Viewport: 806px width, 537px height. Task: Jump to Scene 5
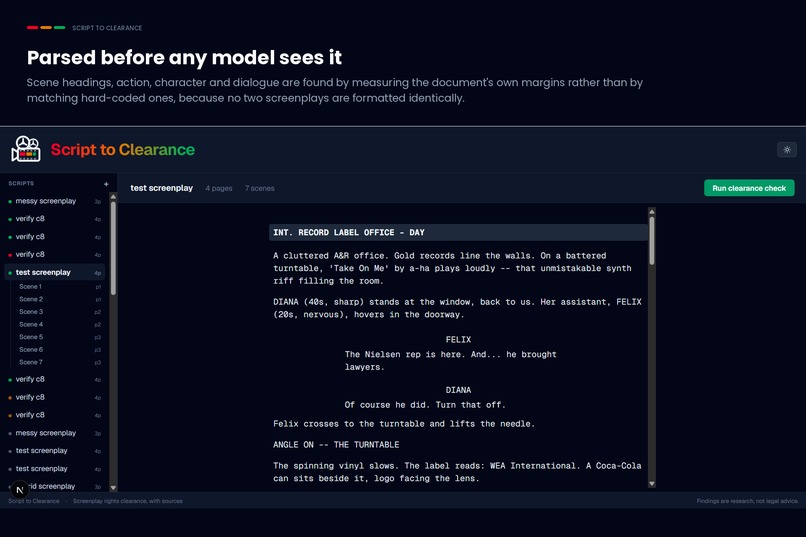59,337
